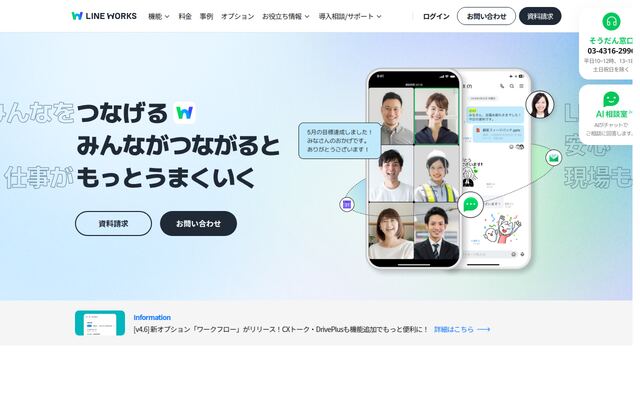Image resolution: width=640 pixels, height=400 pixels.
Task: Click the W logo icon beside つなげる
Action: [184, 112]
